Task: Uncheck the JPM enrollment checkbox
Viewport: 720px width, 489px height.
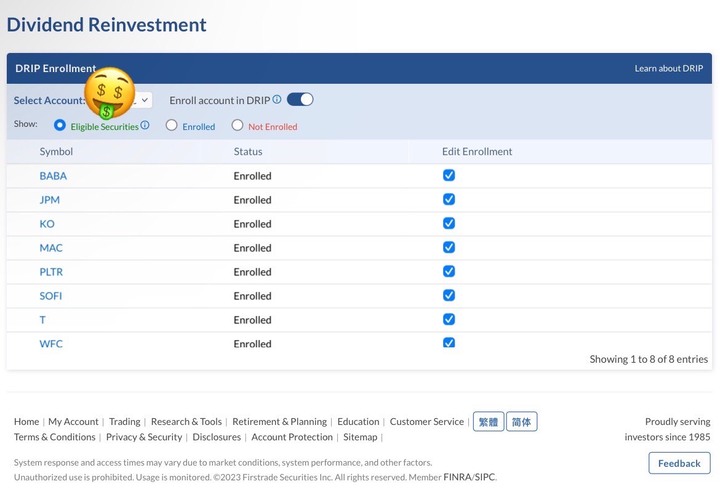Action: point(449,199)
